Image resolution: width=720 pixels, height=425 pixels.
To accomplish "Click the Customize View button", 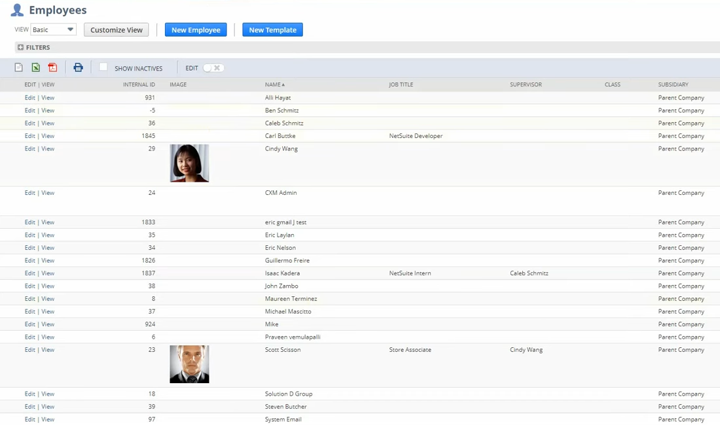I will [116, 30].
